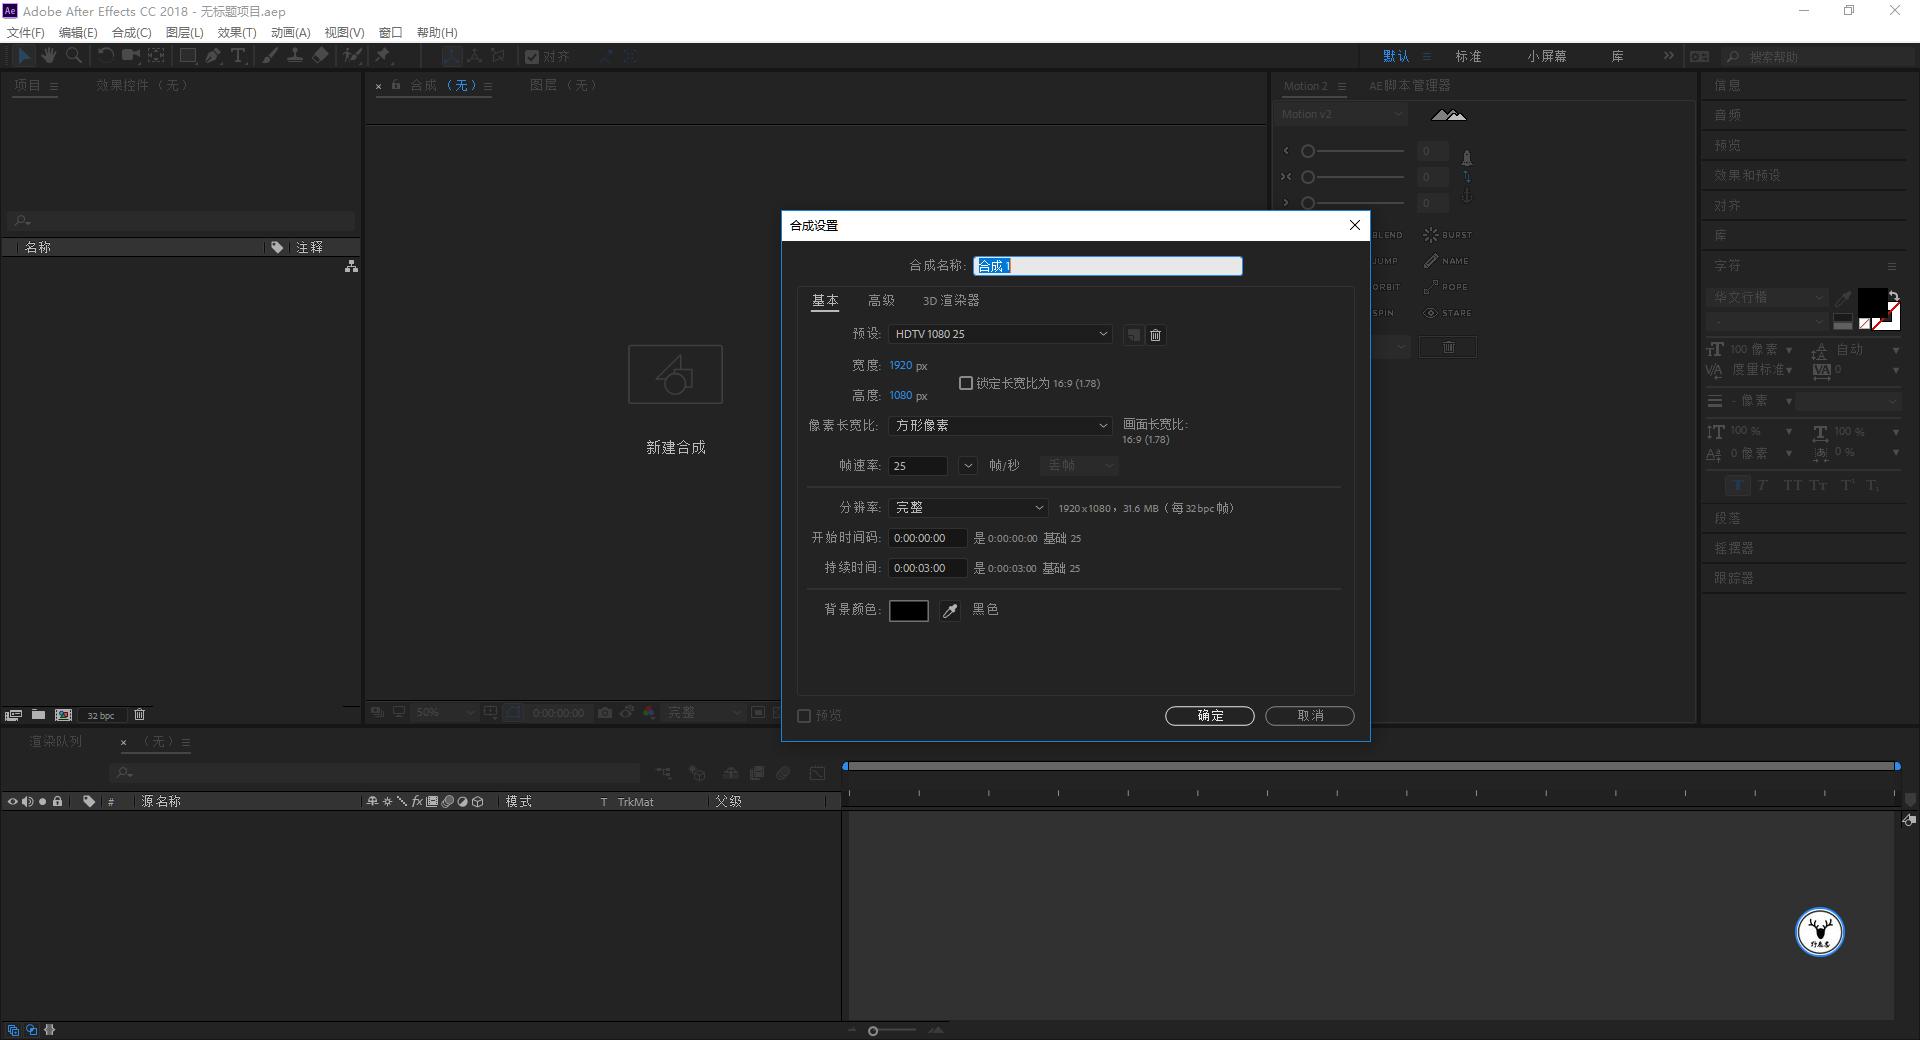
Task: Click the save preset icon
Action: (x=1133, y=335)
